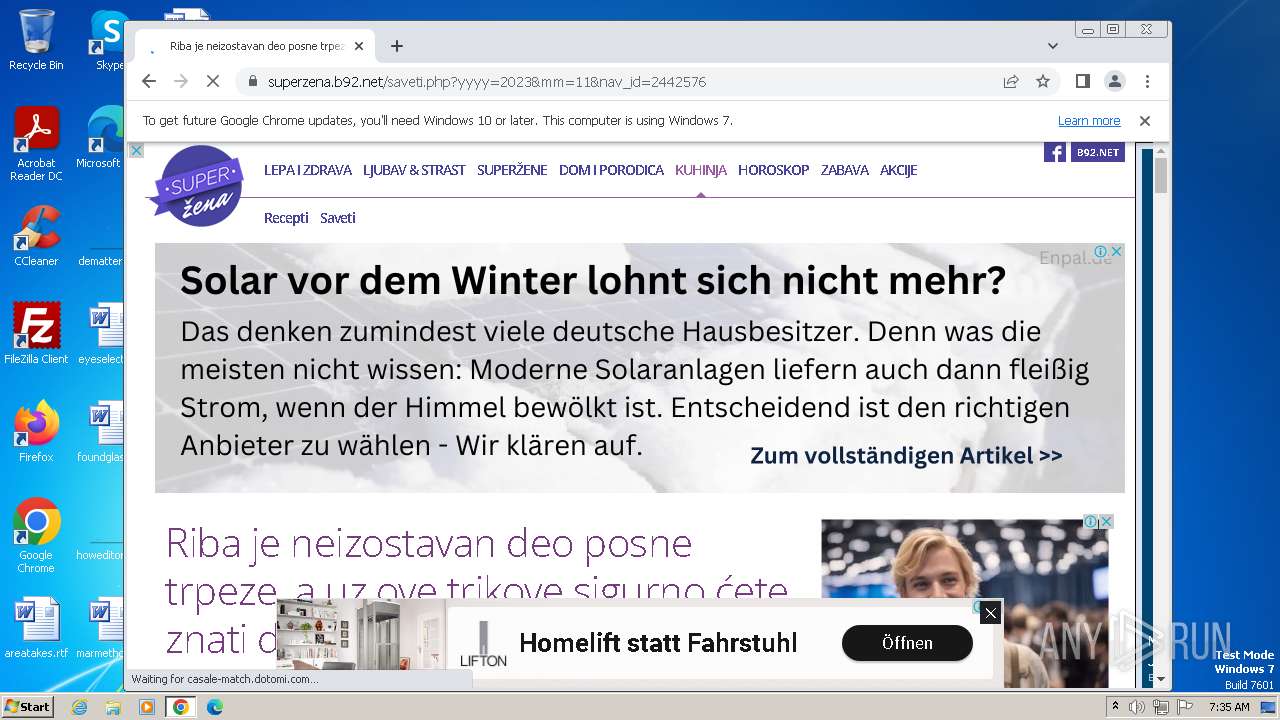Viewport: 1280px width, 720px height.
Task: Read the Solar vor dem Winter headline ad
Action: click(x=593, y=282)
